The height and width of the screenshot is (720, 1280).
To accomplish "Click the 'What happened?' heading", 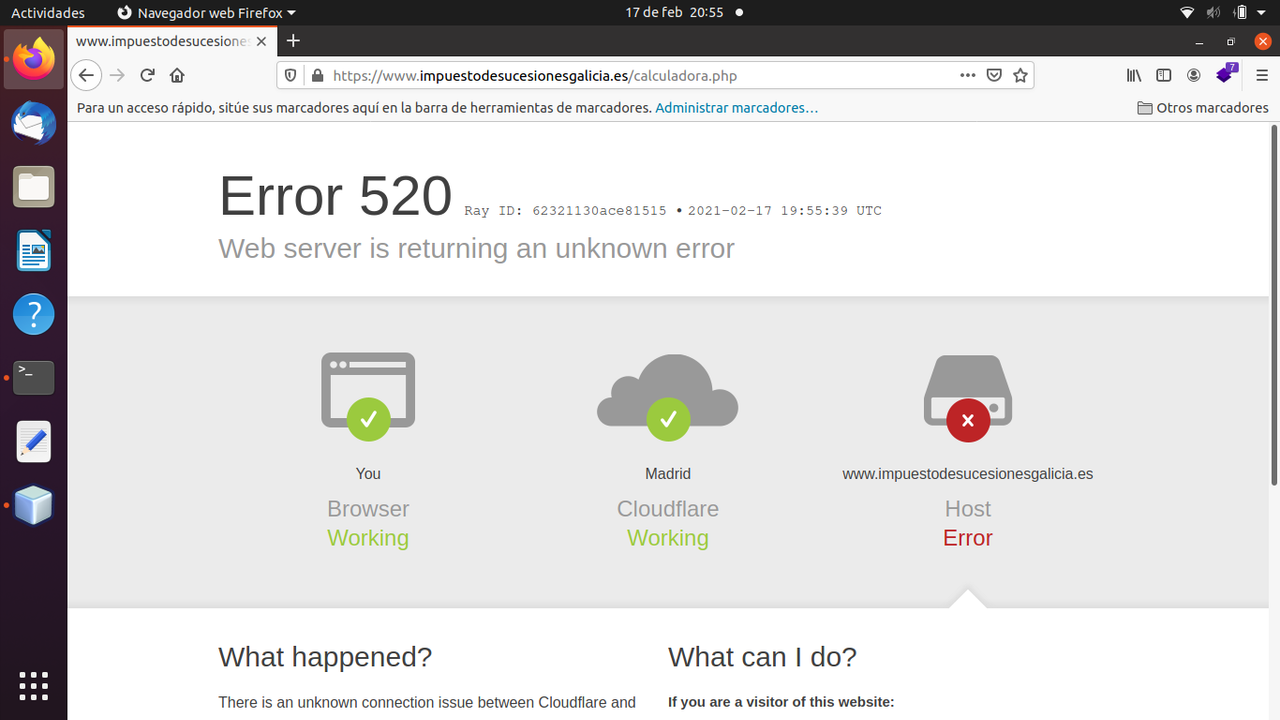I will point(325,657).
